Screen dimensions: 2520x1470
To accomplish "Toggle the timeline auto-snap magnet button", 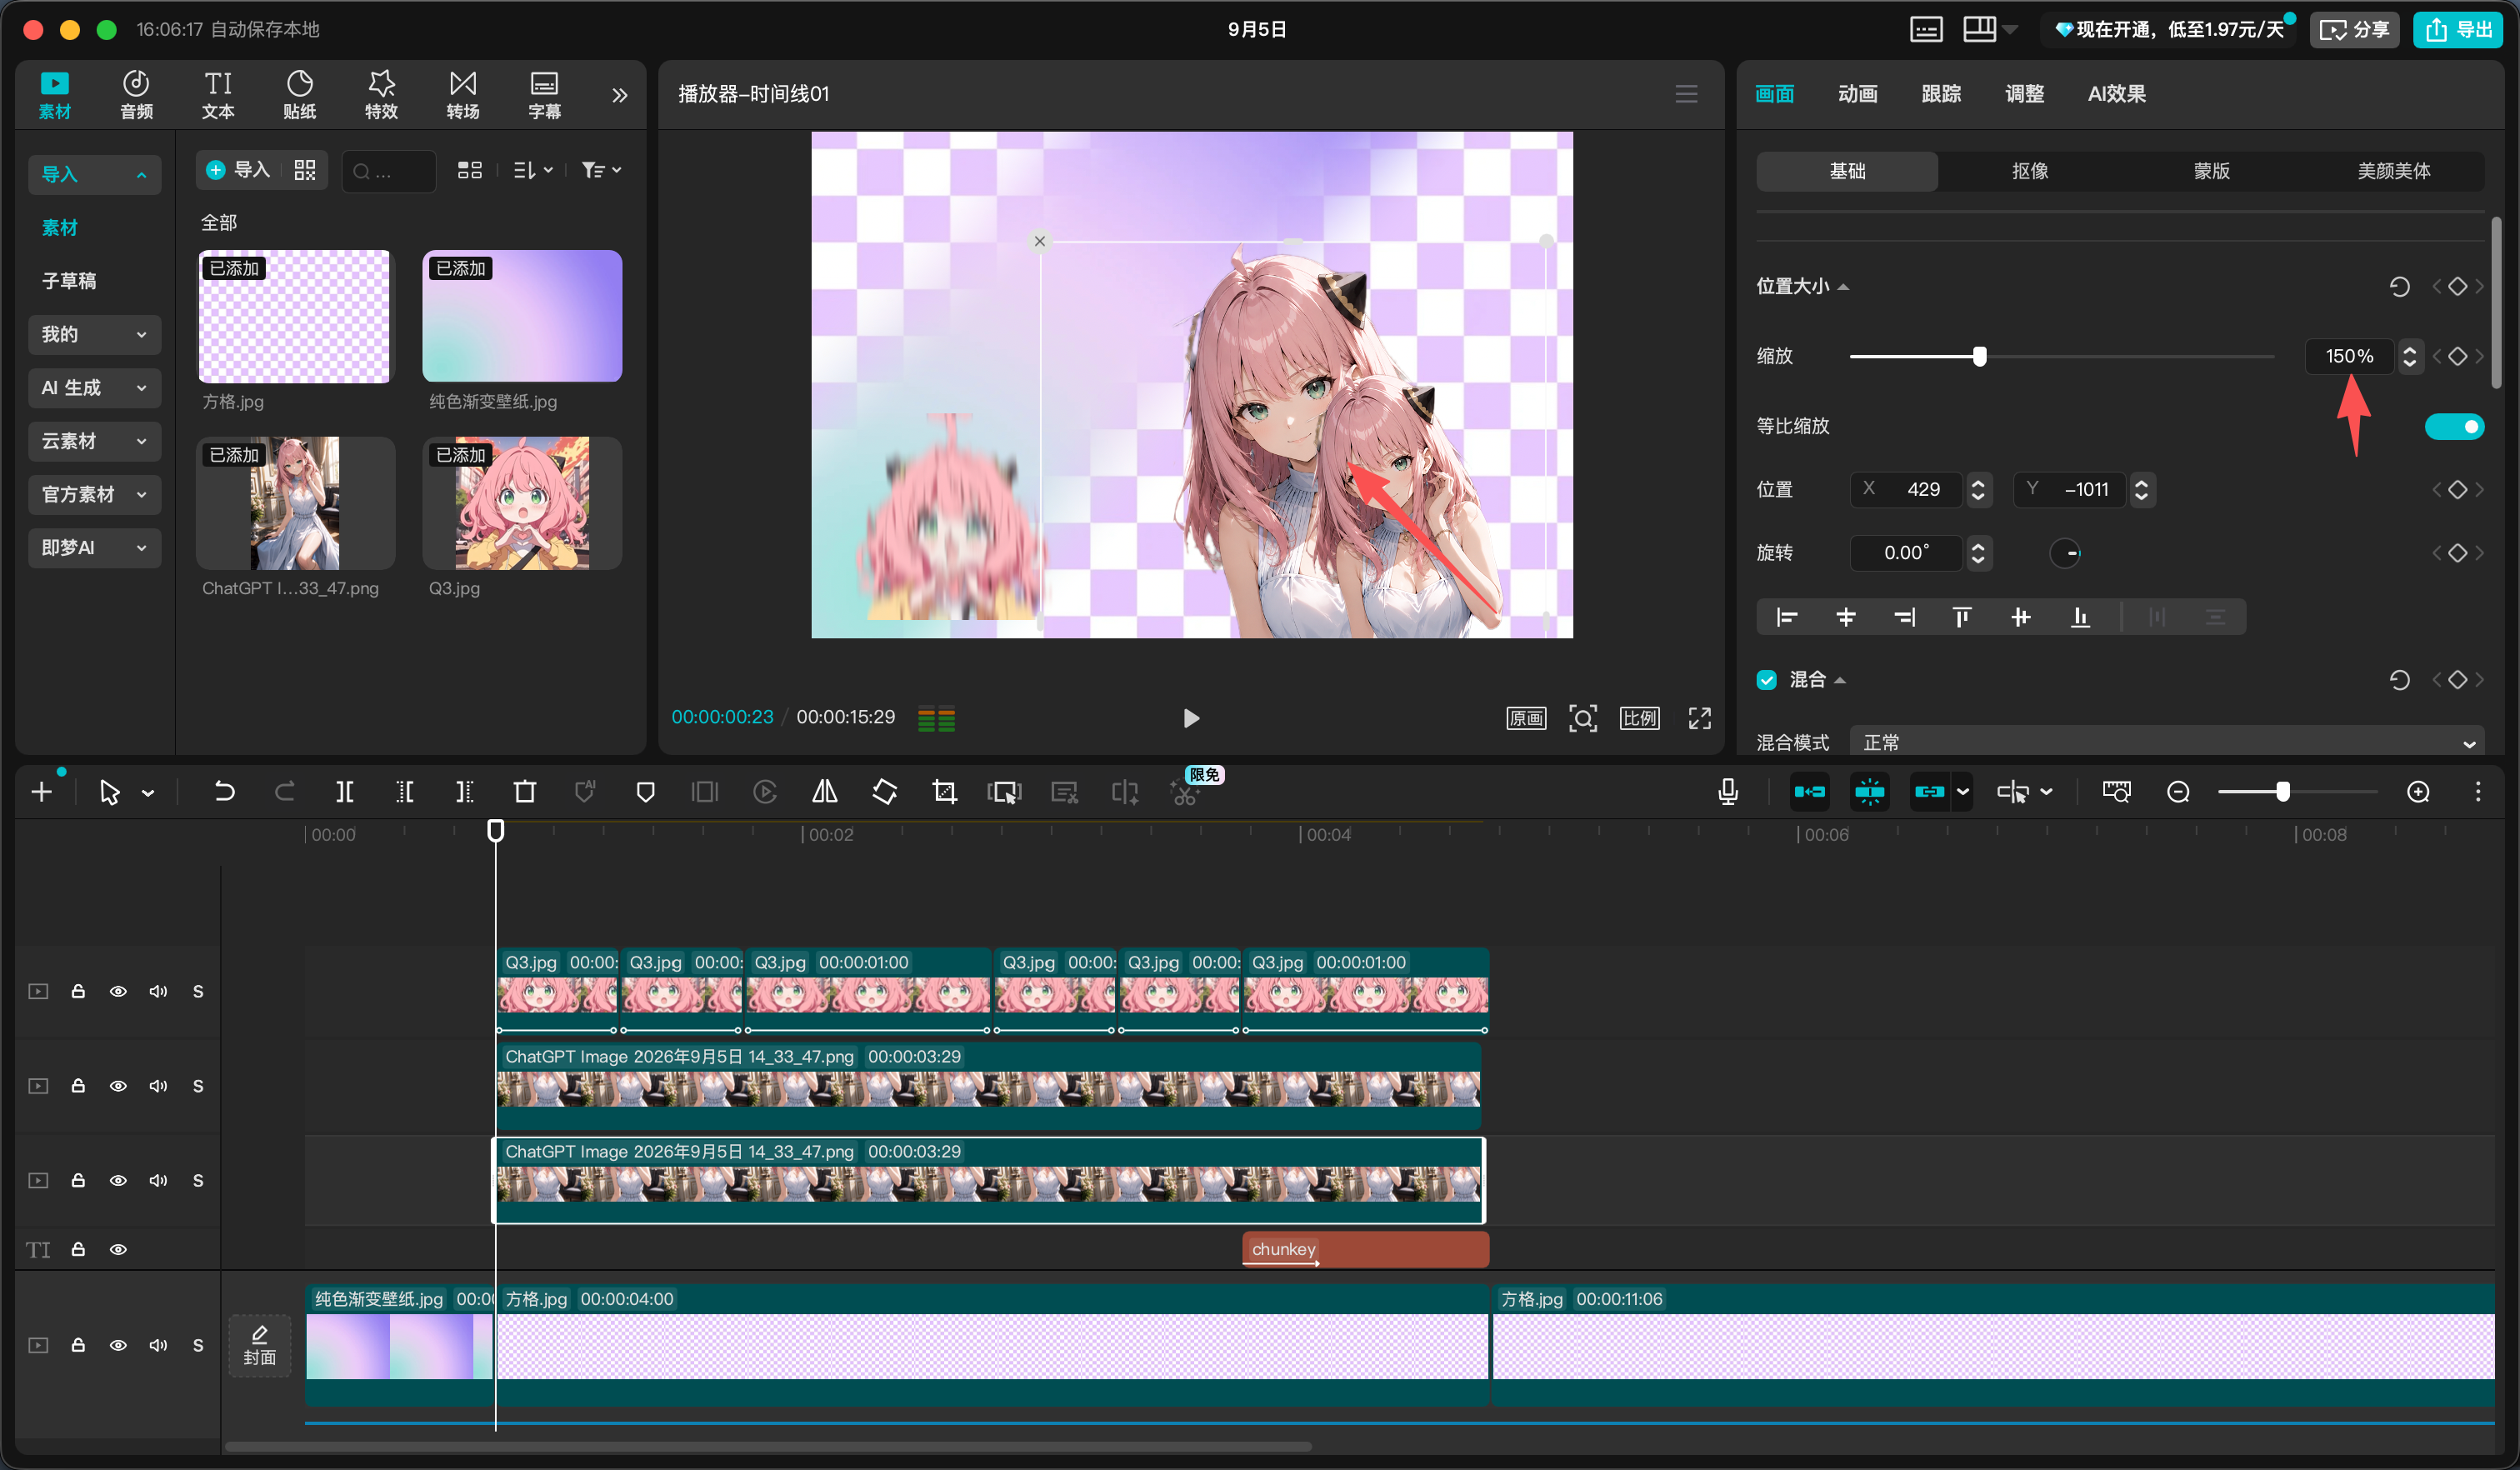I will tap(1869, 792).
